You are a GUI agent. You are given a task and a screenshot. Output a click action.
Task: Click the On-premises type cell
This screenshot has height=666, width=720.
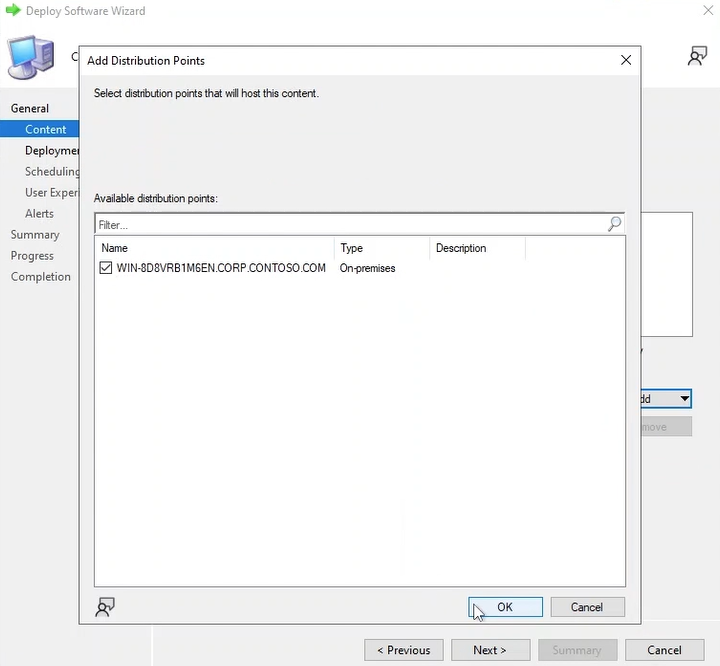tap(367, 268)
